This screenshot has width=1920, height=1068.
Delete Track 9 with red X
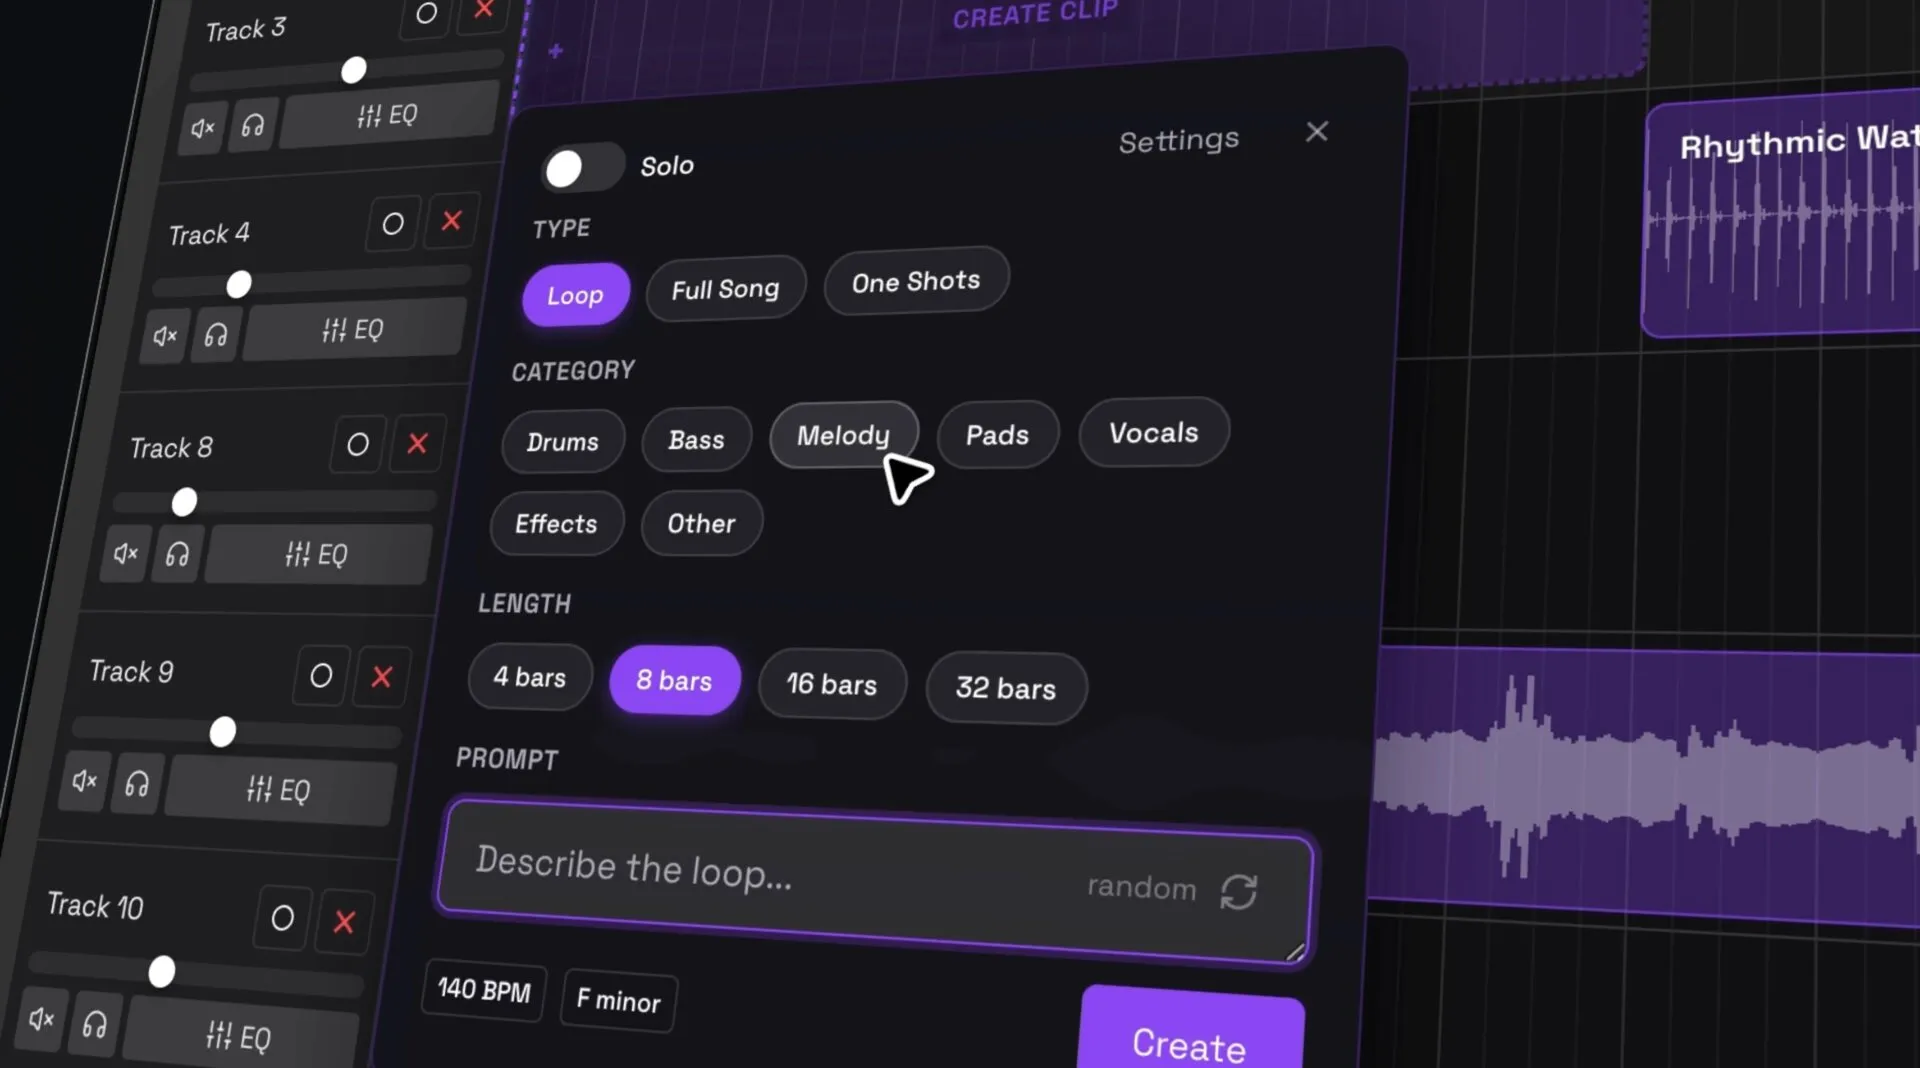tap(382, 677)
